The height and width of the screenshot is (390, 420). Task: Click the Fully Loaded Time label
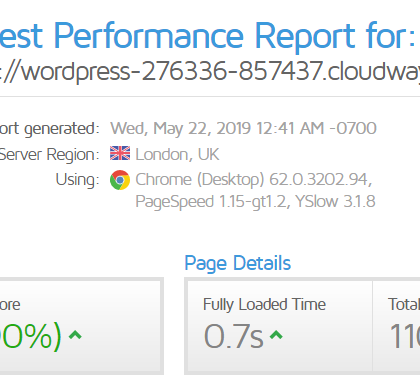(264, 304)
